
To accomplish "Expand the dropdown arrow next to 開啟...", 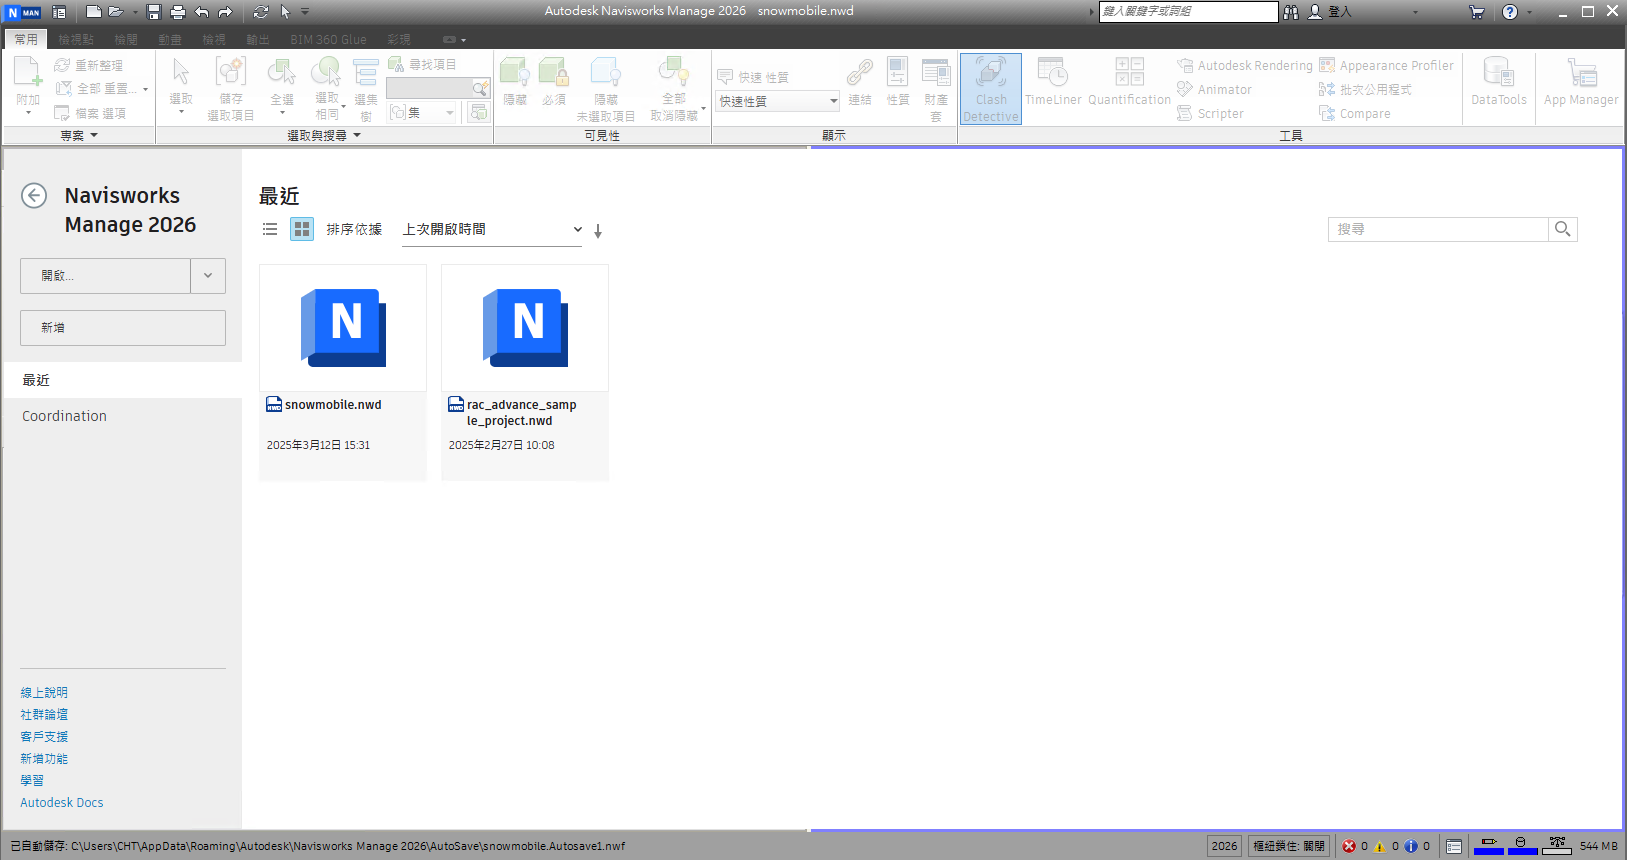I will (208, 276).
